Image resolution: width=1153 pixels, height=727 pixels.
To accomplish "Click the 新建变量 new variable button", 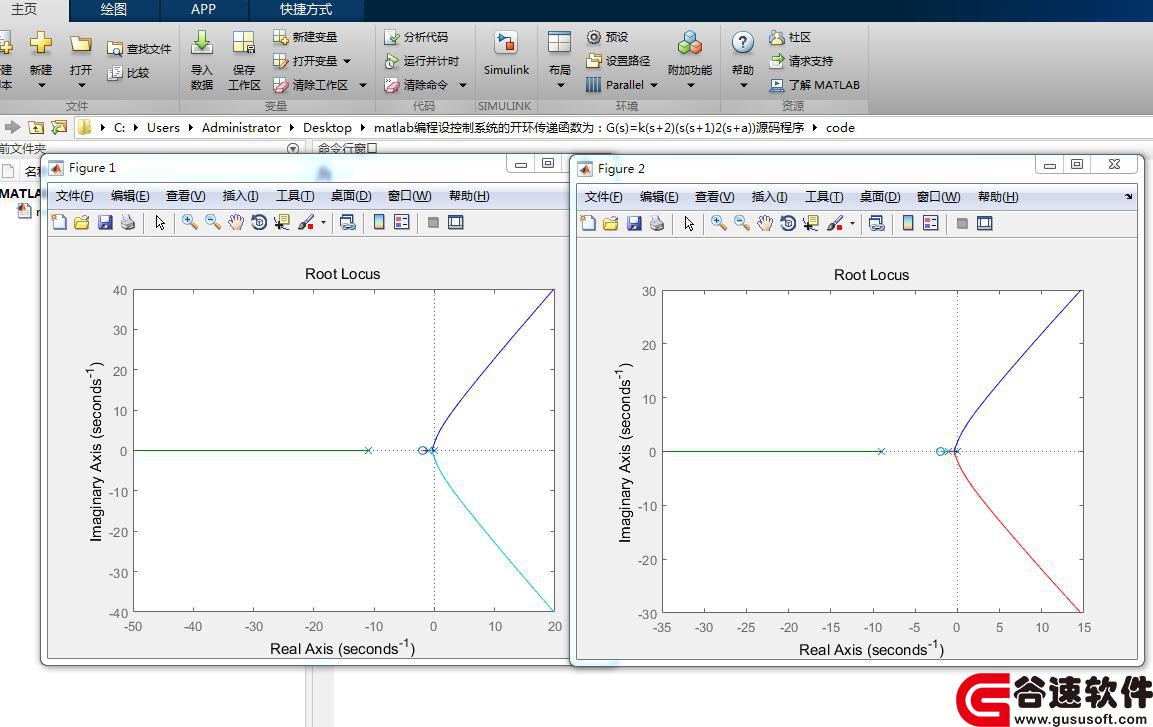I will 305,37.
